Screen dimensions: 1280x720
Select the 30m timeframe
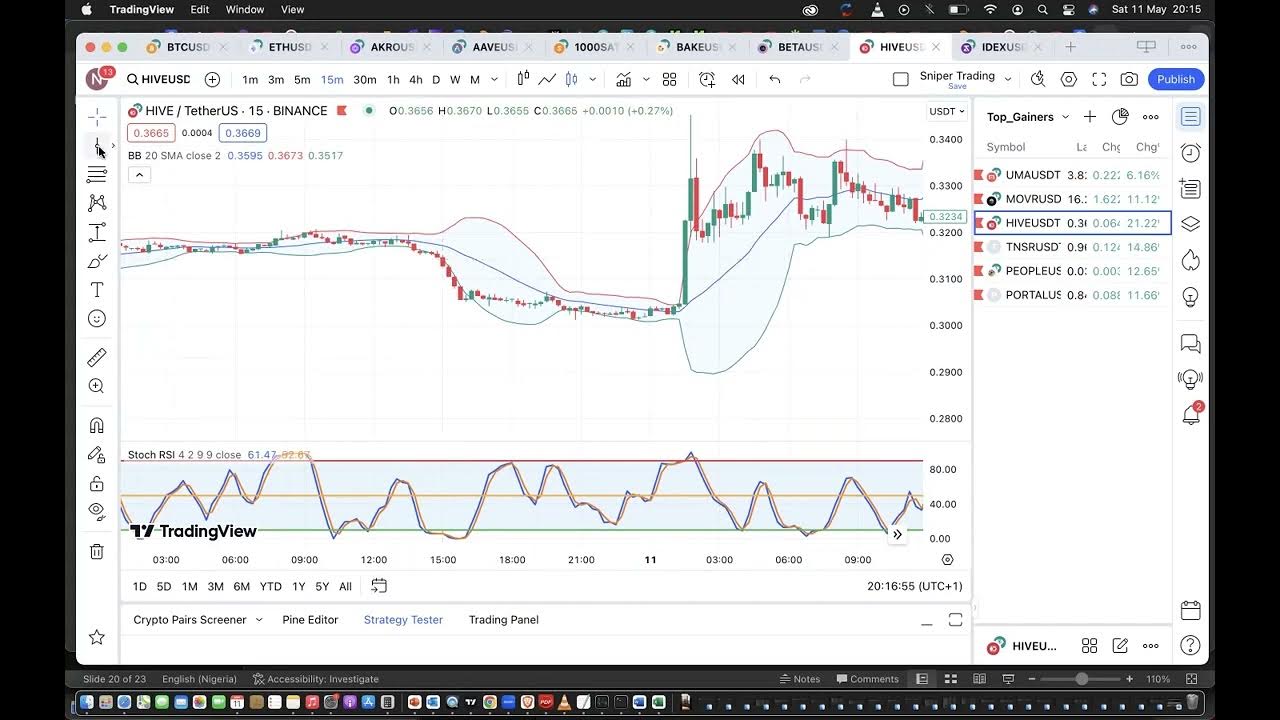[365, 79]
